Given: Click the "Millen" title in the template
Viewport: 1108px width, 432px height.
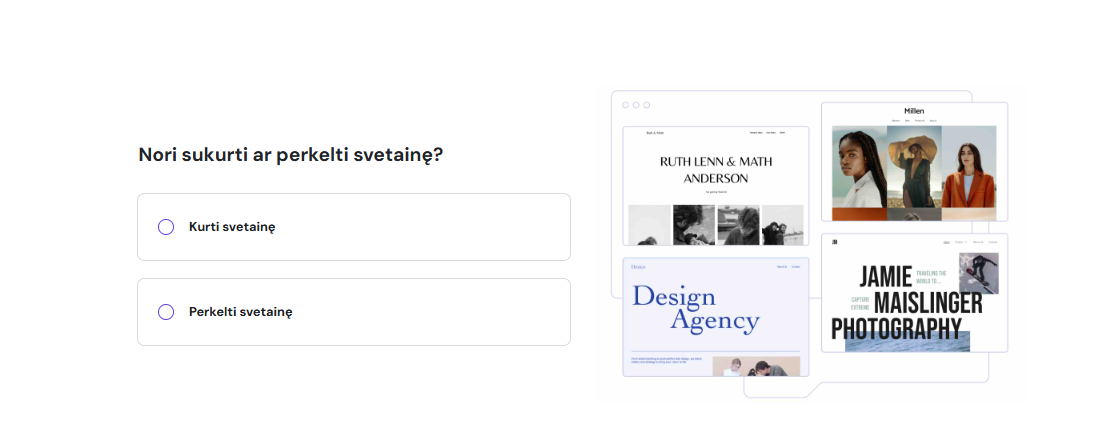Looking at the screenshot, I should click(x=914, y=111).
